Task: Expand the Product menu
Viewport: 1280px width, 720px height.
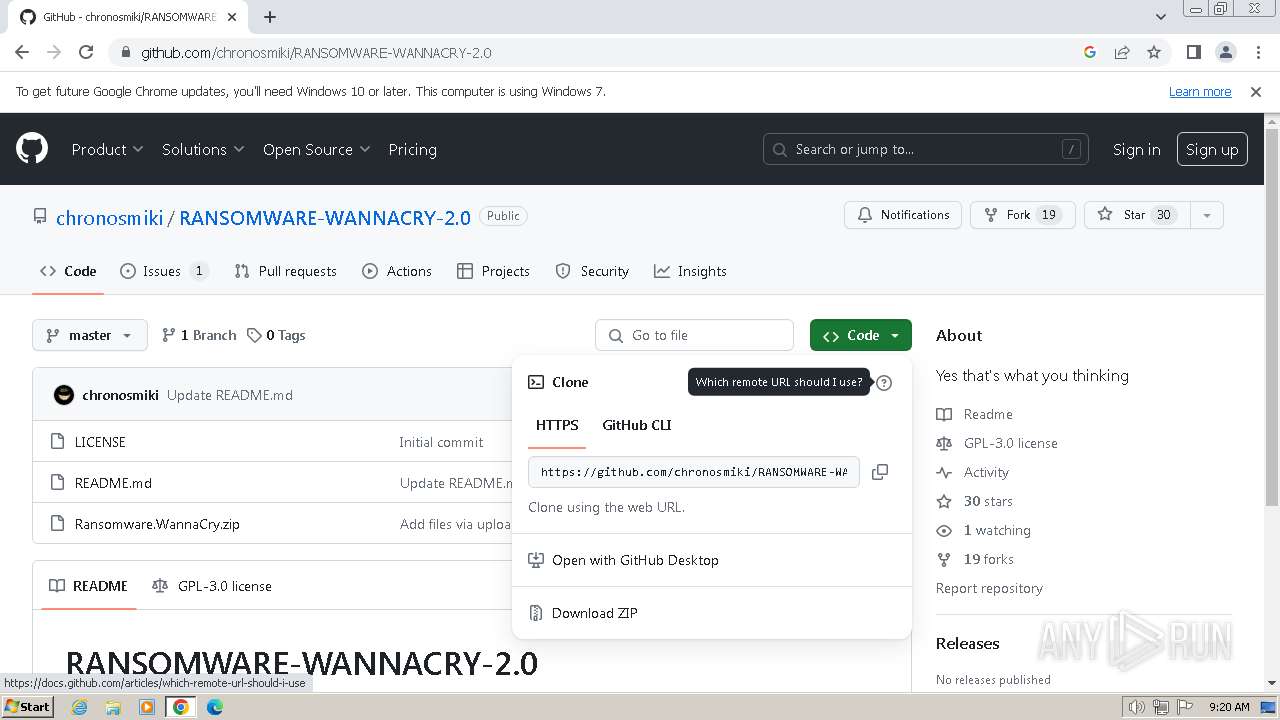Action: point(107,149)
